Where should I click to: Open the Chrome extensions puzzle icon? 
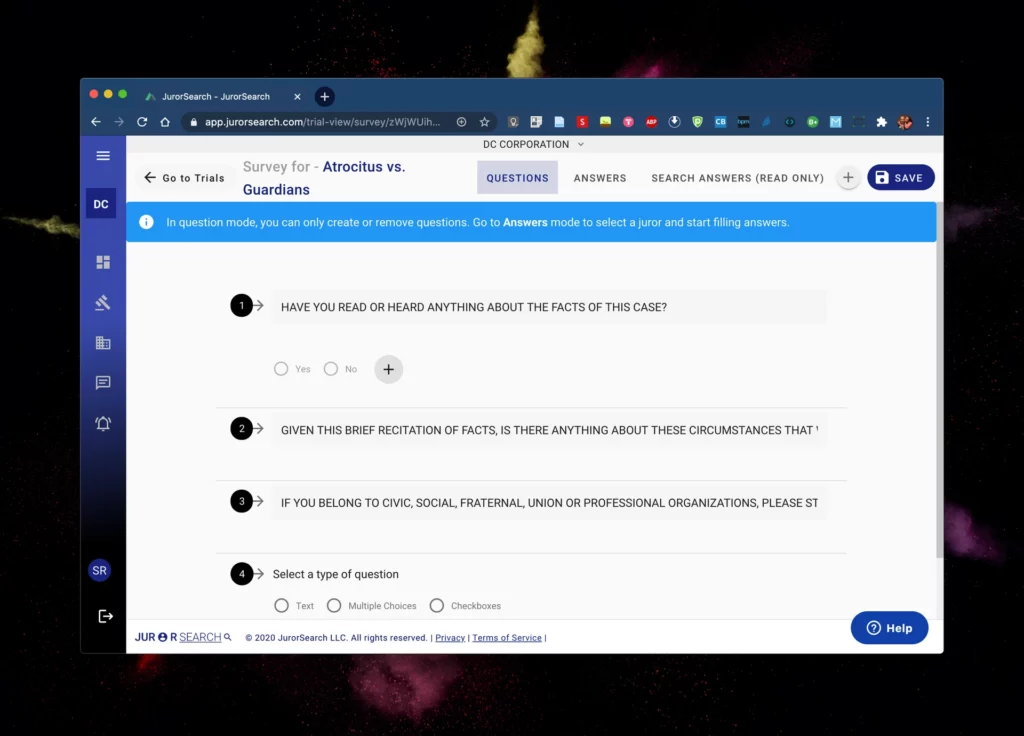pos(882,122)
